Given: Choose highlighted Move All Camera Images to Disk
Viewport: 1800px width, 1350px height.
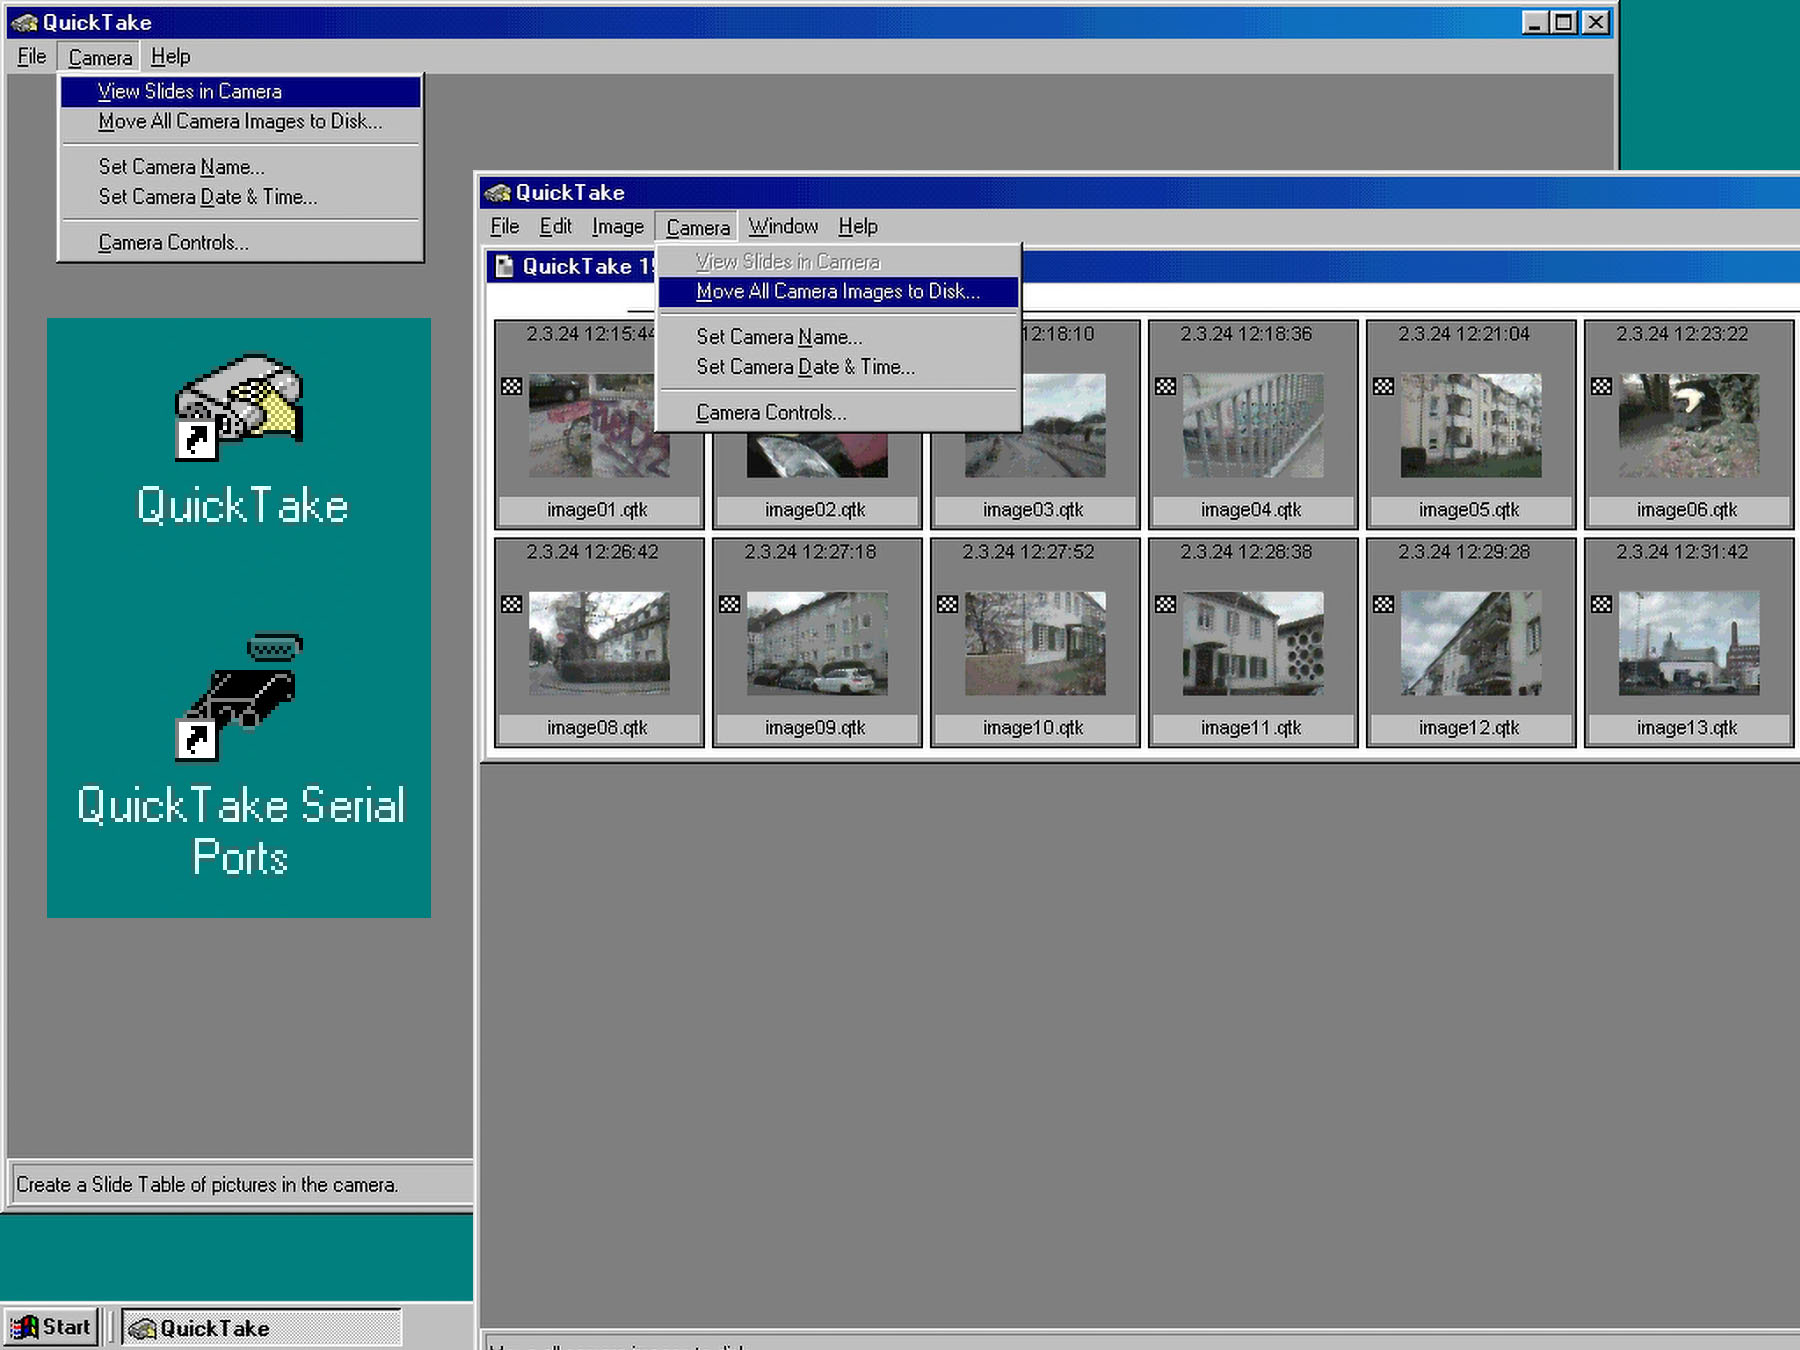Looking at the screenshot, I should 838,292.
